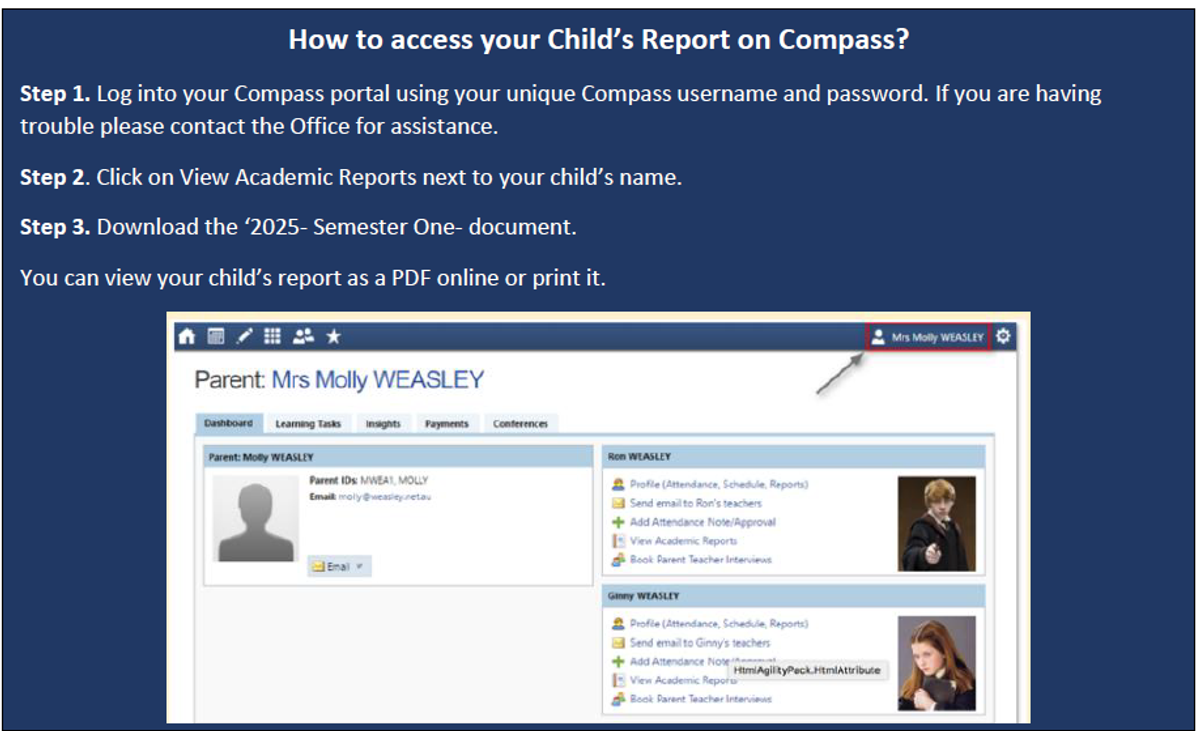The image size is (1200, 731).
Task: Send email to Ginny's teachers
Action: pos(700,643)
